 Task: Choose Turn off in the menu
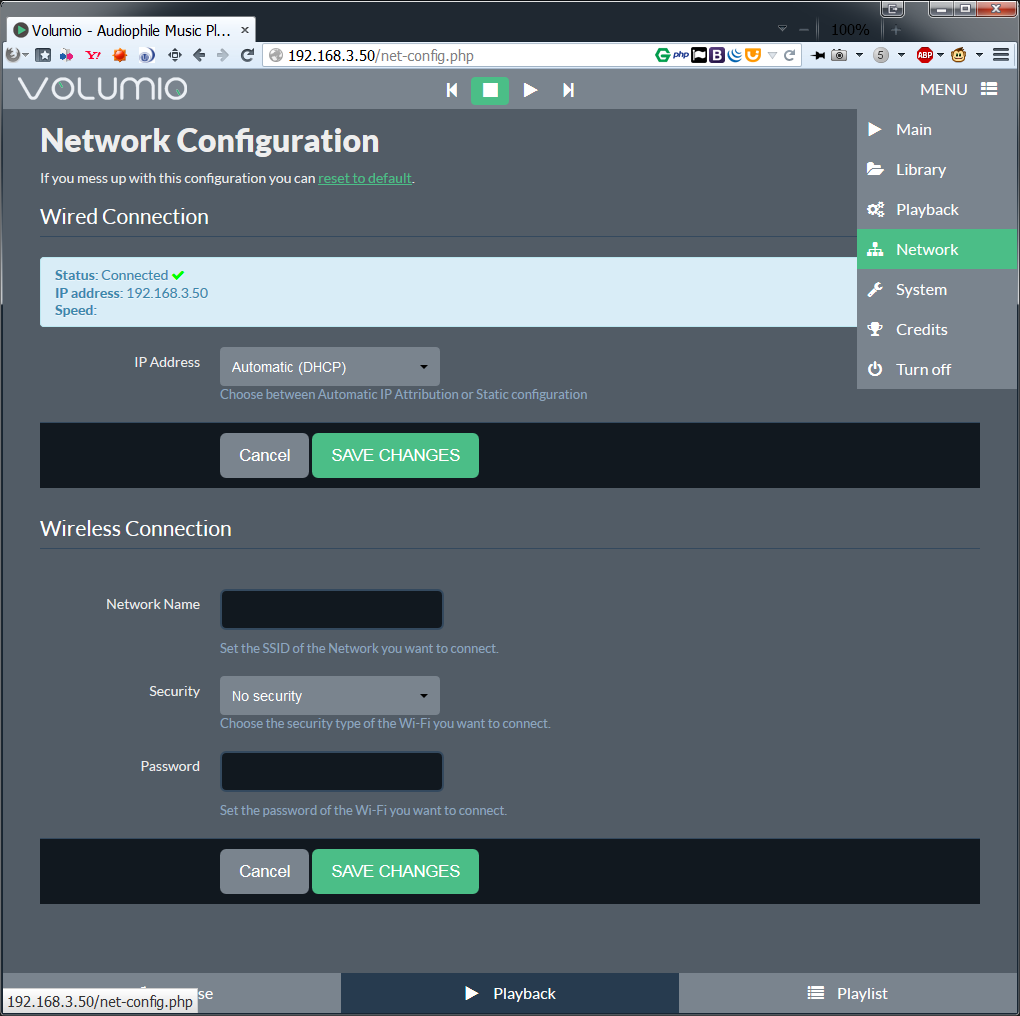(x=937, y=369)
